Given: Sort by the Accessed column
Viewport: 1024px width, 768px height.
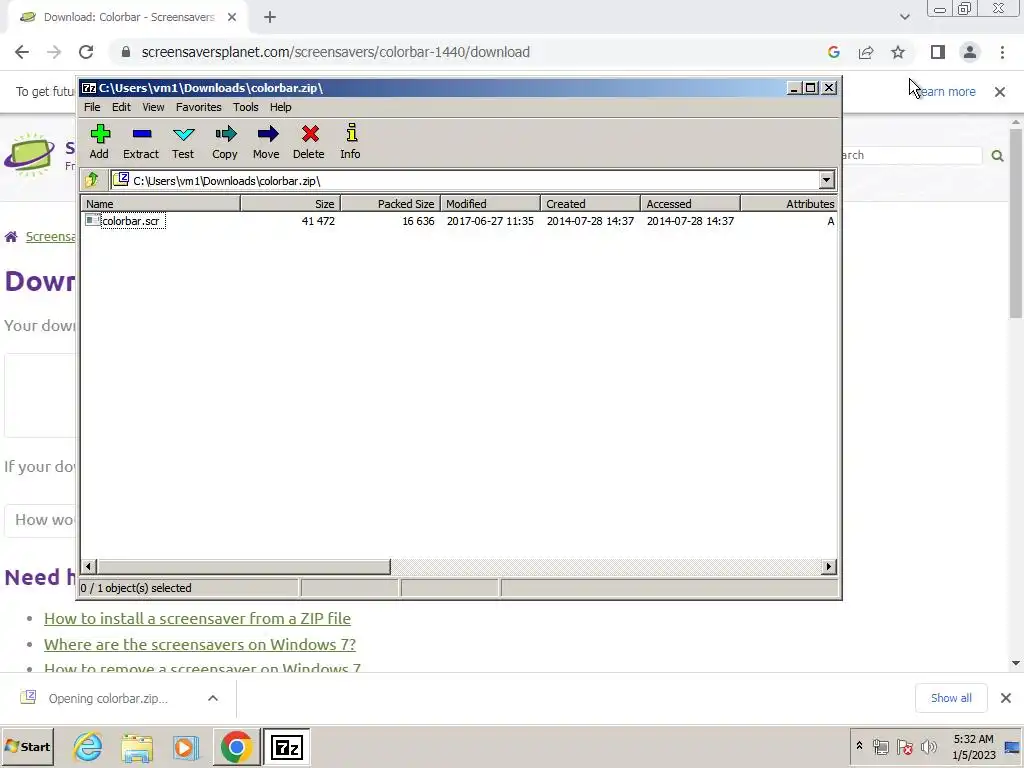Looking at the screenshot, I should (690, 204).
